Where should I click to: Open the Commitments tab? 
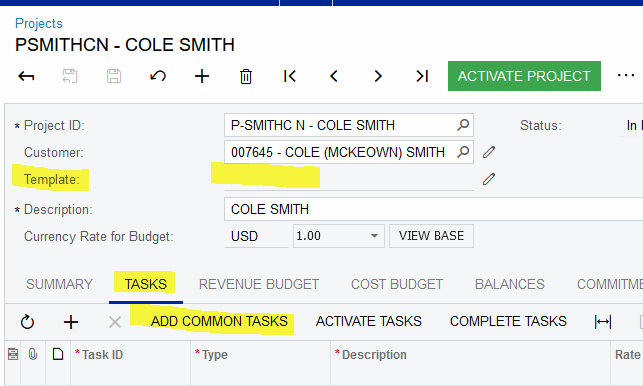[x=610, y=284]
